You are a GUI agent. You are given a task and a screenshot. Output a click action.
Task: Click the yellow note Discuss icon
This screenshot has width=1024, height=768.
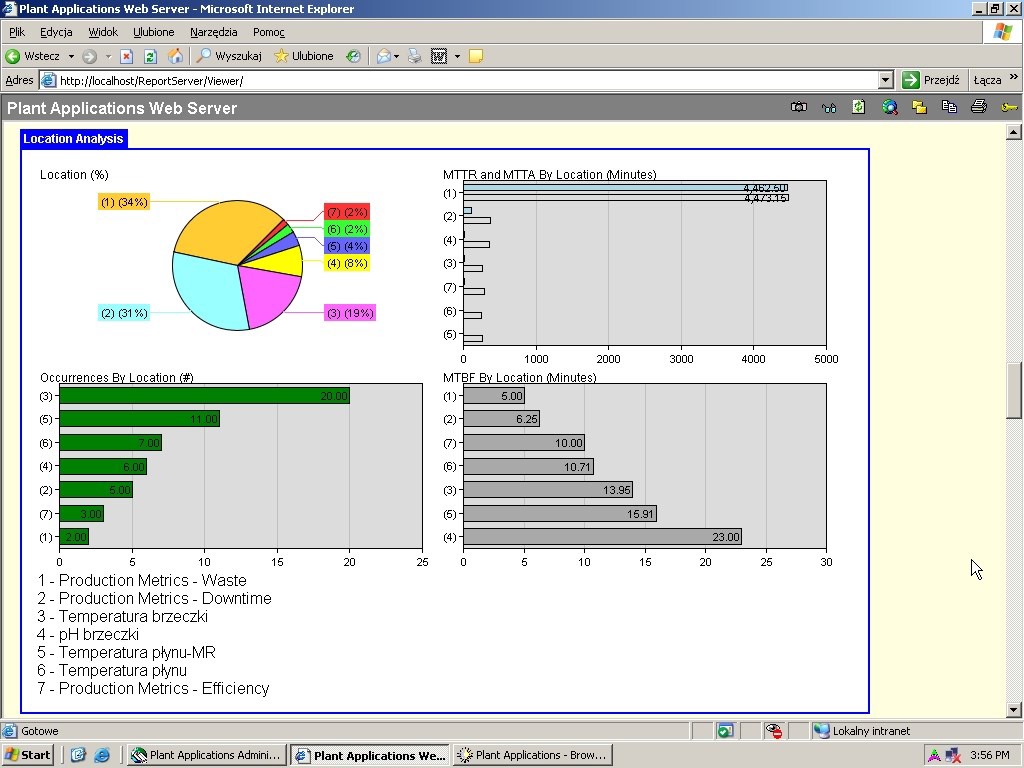tap(476, 56)
